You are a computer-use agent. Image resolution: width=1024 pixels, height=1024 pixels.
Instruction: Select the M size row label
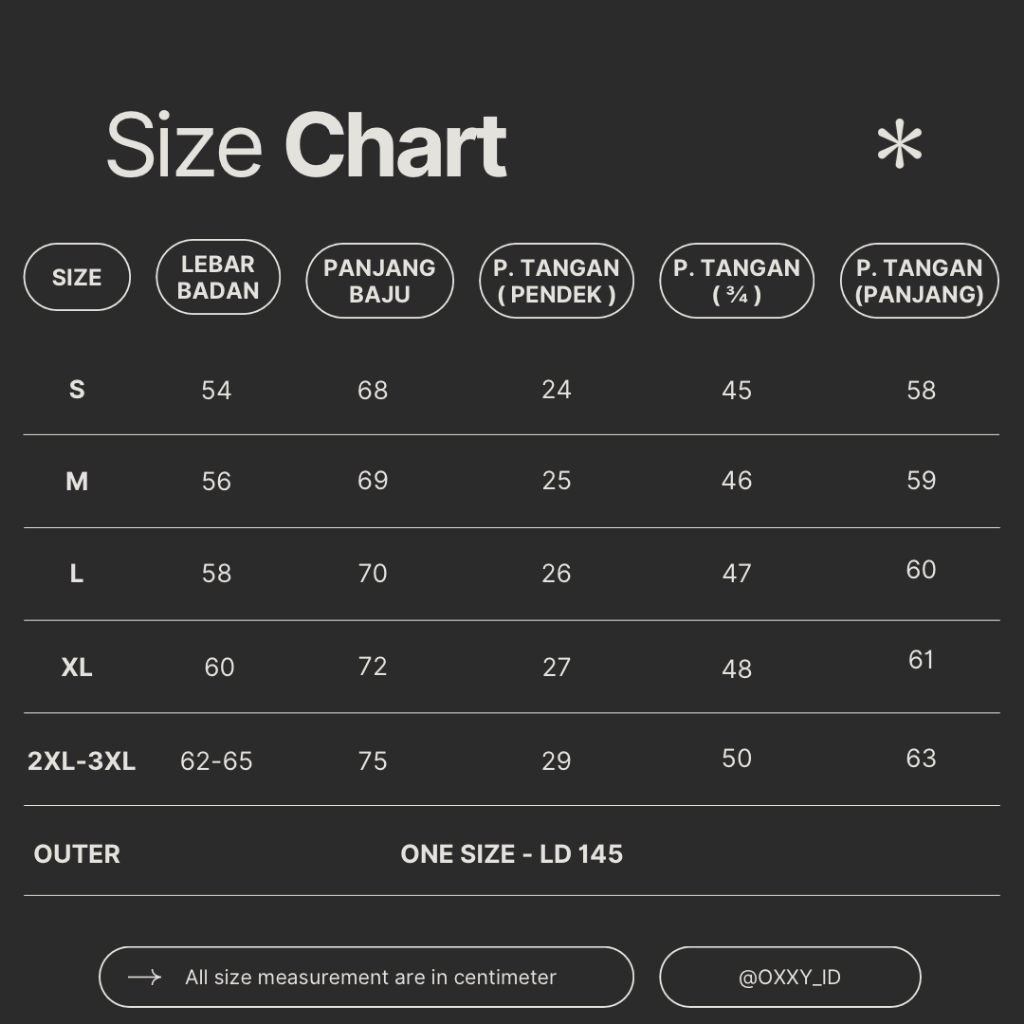(77, 482)
